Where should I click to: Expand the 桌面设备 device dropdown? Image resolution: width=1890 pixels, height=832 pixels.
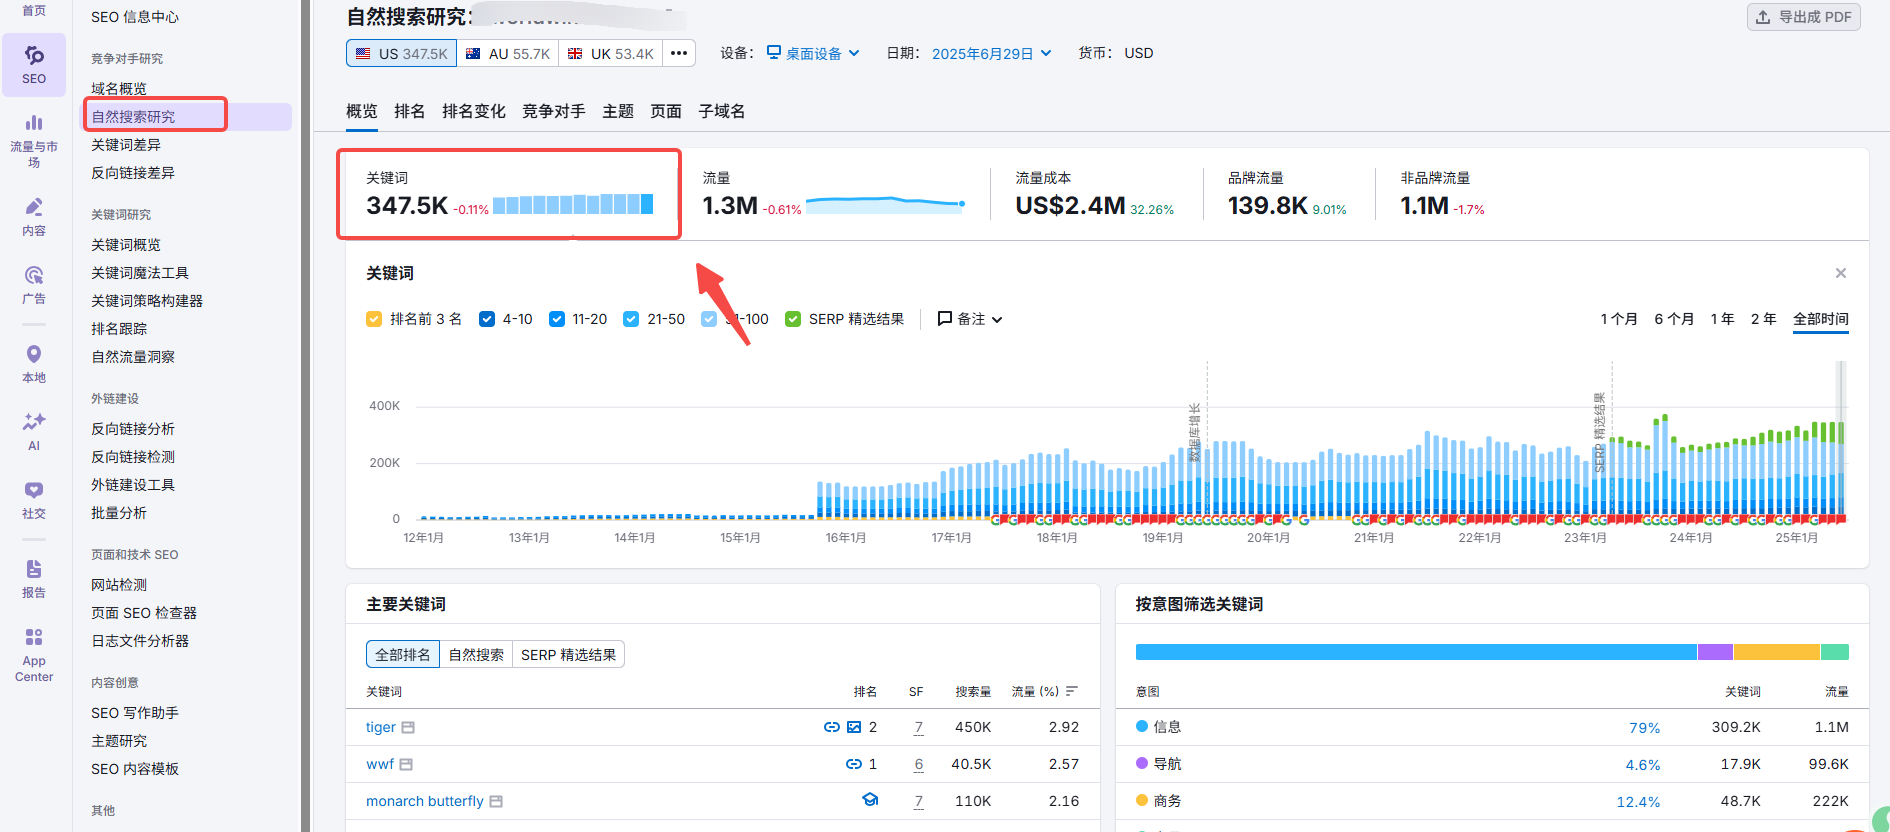coord(813,53)
